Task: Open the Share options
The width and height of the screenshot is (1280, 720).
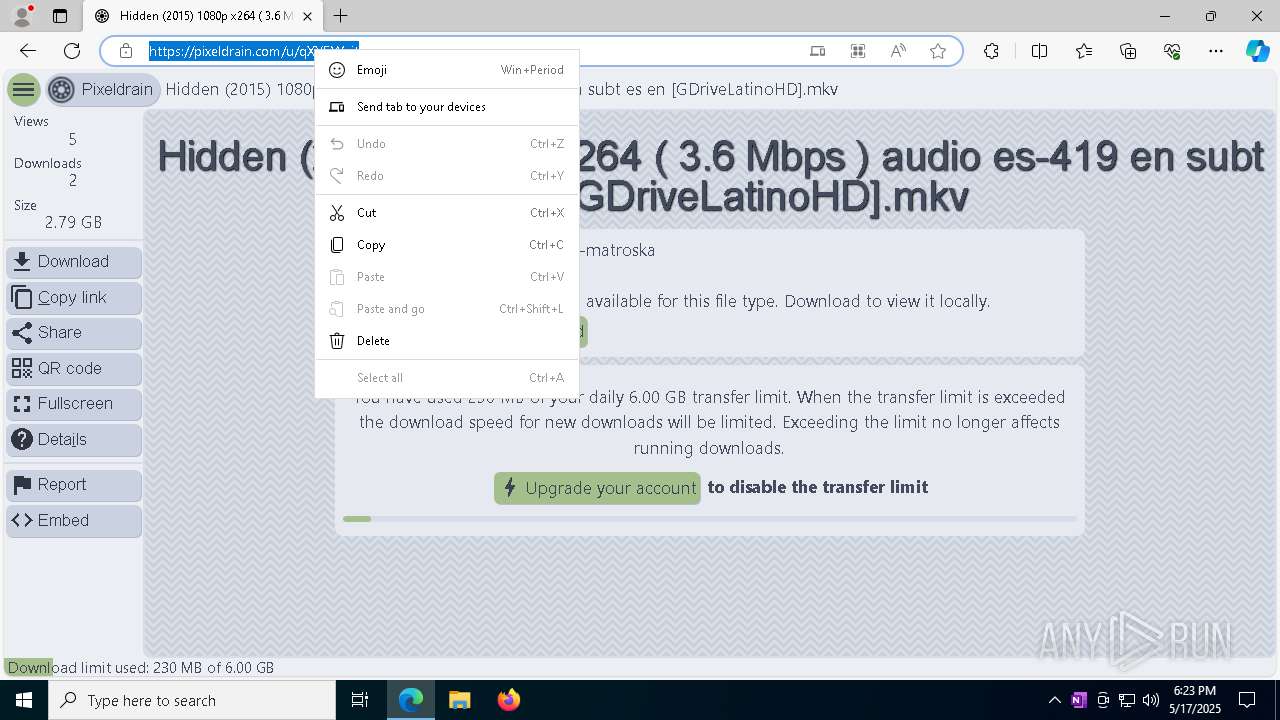Action: tap(74, 333)
